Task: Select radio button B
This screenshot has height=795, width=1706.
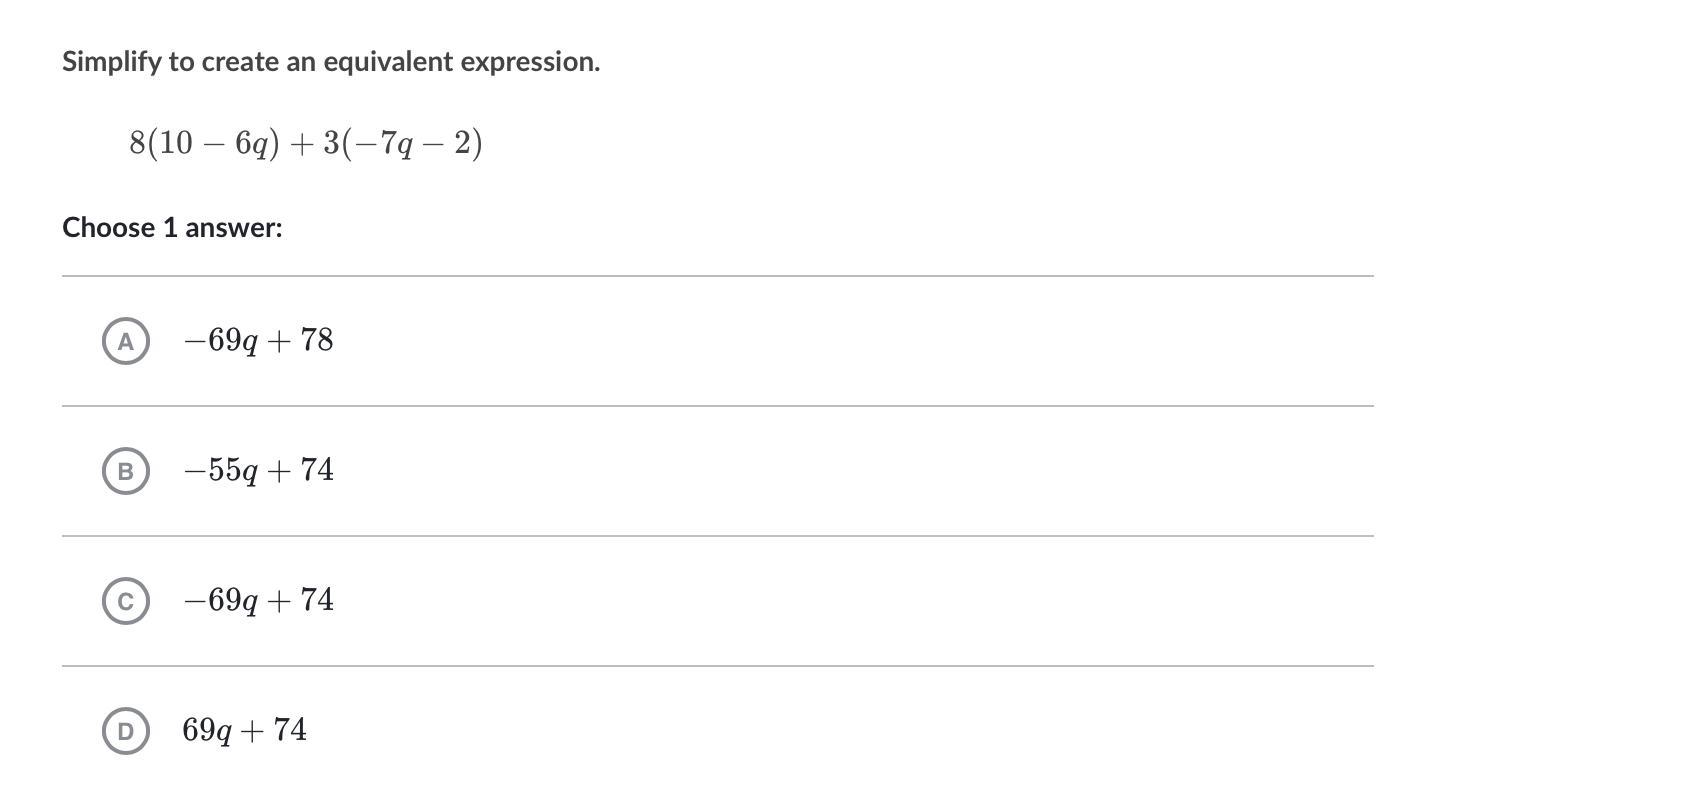Action: [125, 471]
